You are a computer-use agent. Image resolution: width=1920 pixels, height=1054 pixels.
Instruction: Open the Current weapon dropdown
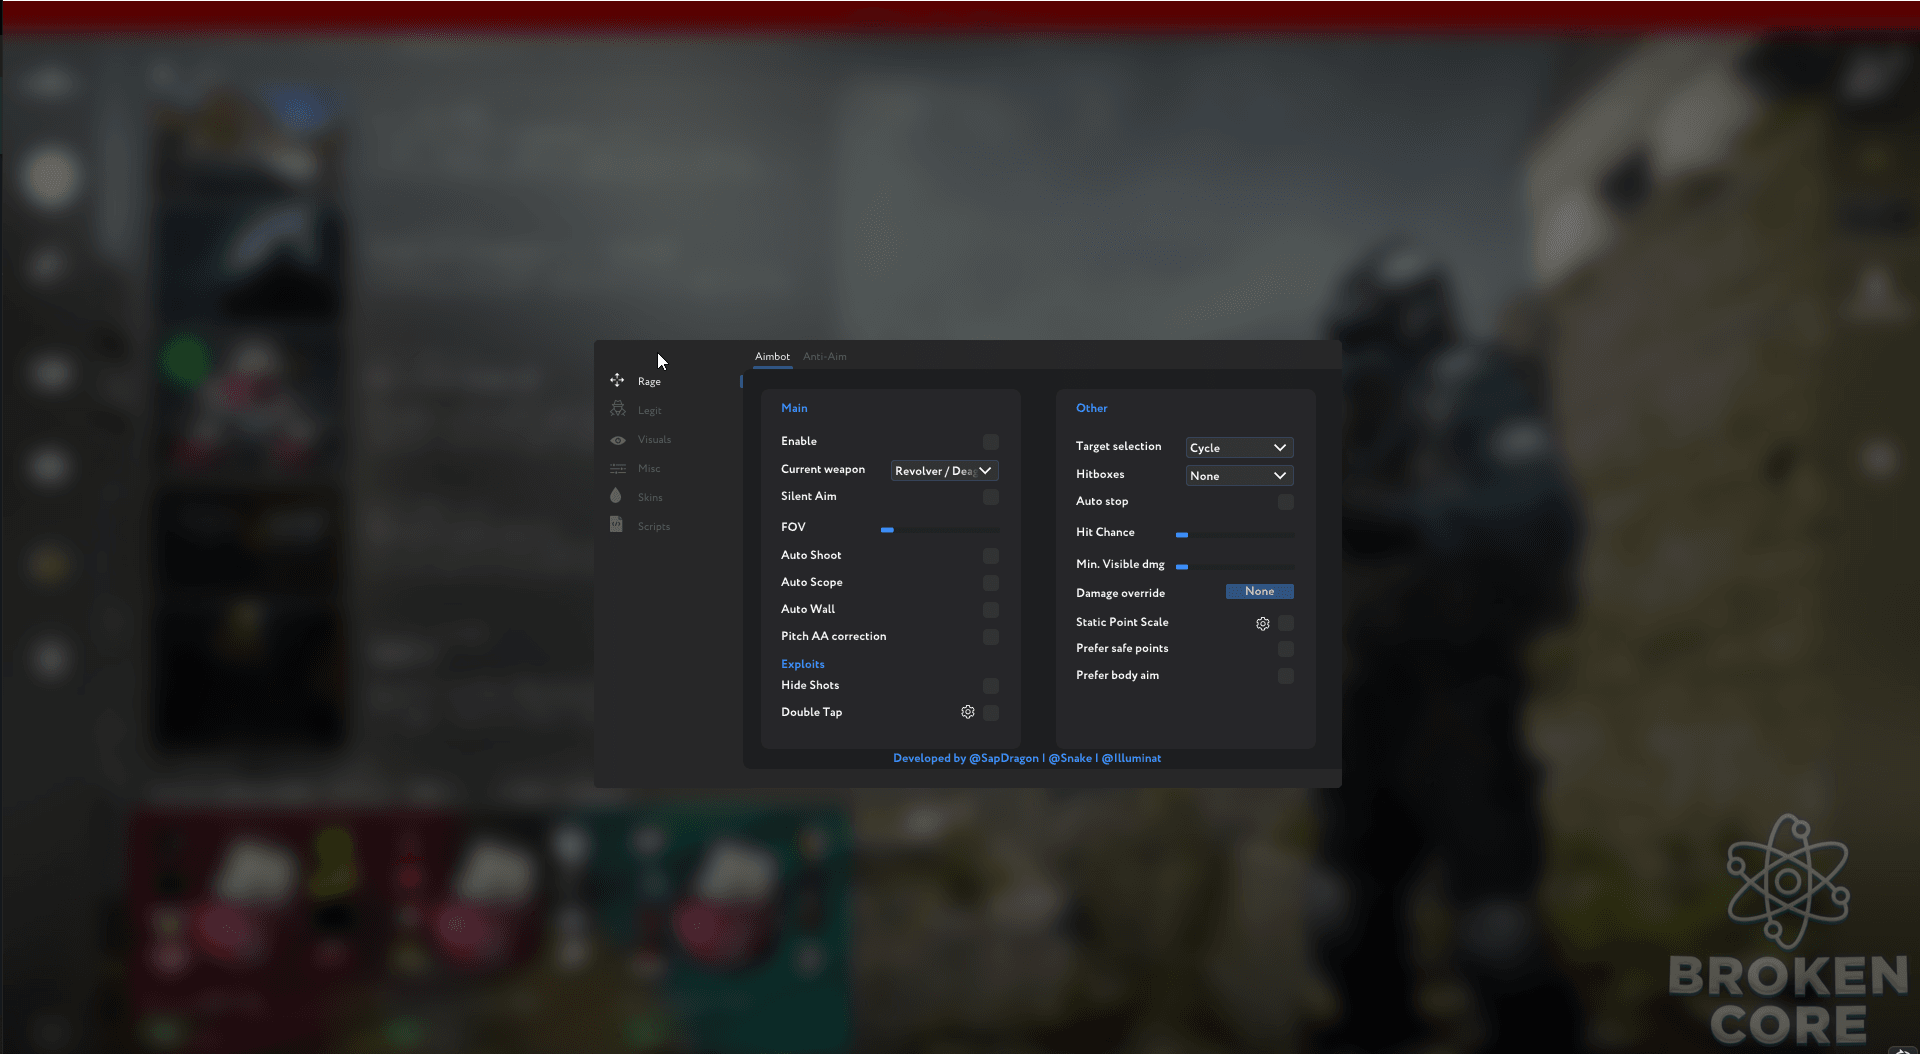944,470
